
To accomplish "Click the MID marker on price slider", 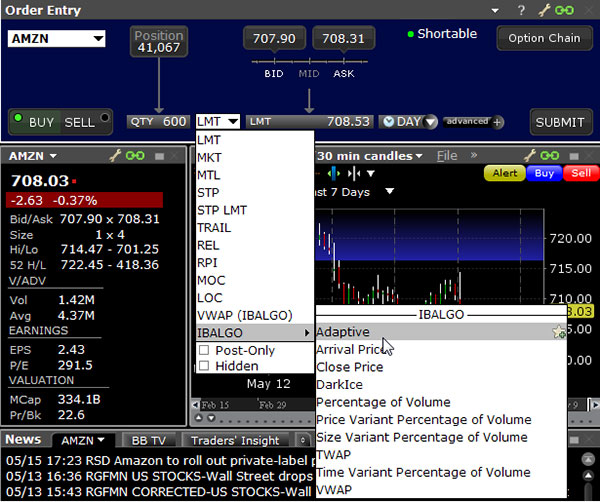I will (309, 73).
